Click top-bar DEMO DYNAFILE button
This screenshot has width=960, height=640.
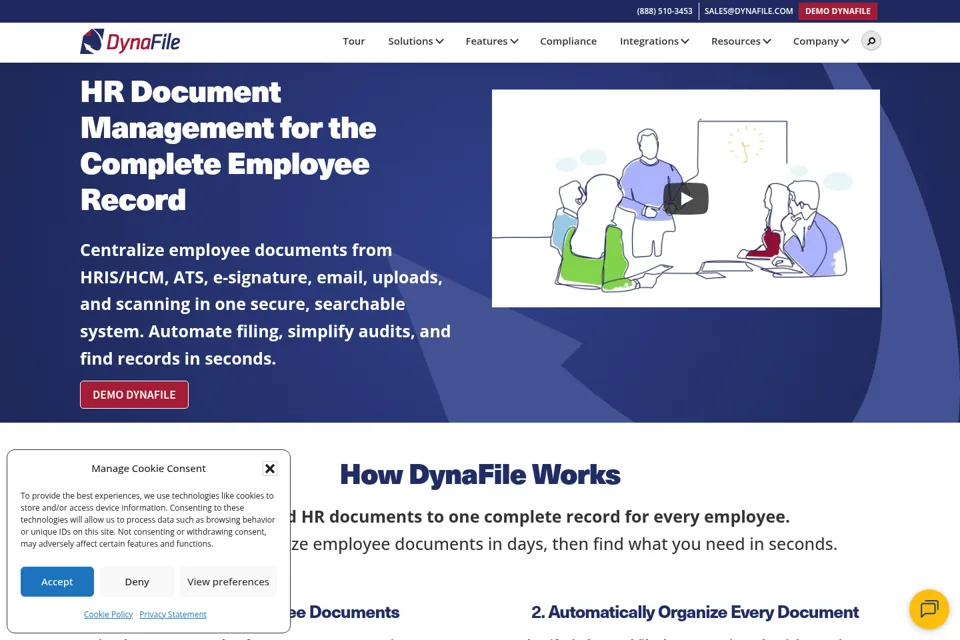tap(838, 11)
